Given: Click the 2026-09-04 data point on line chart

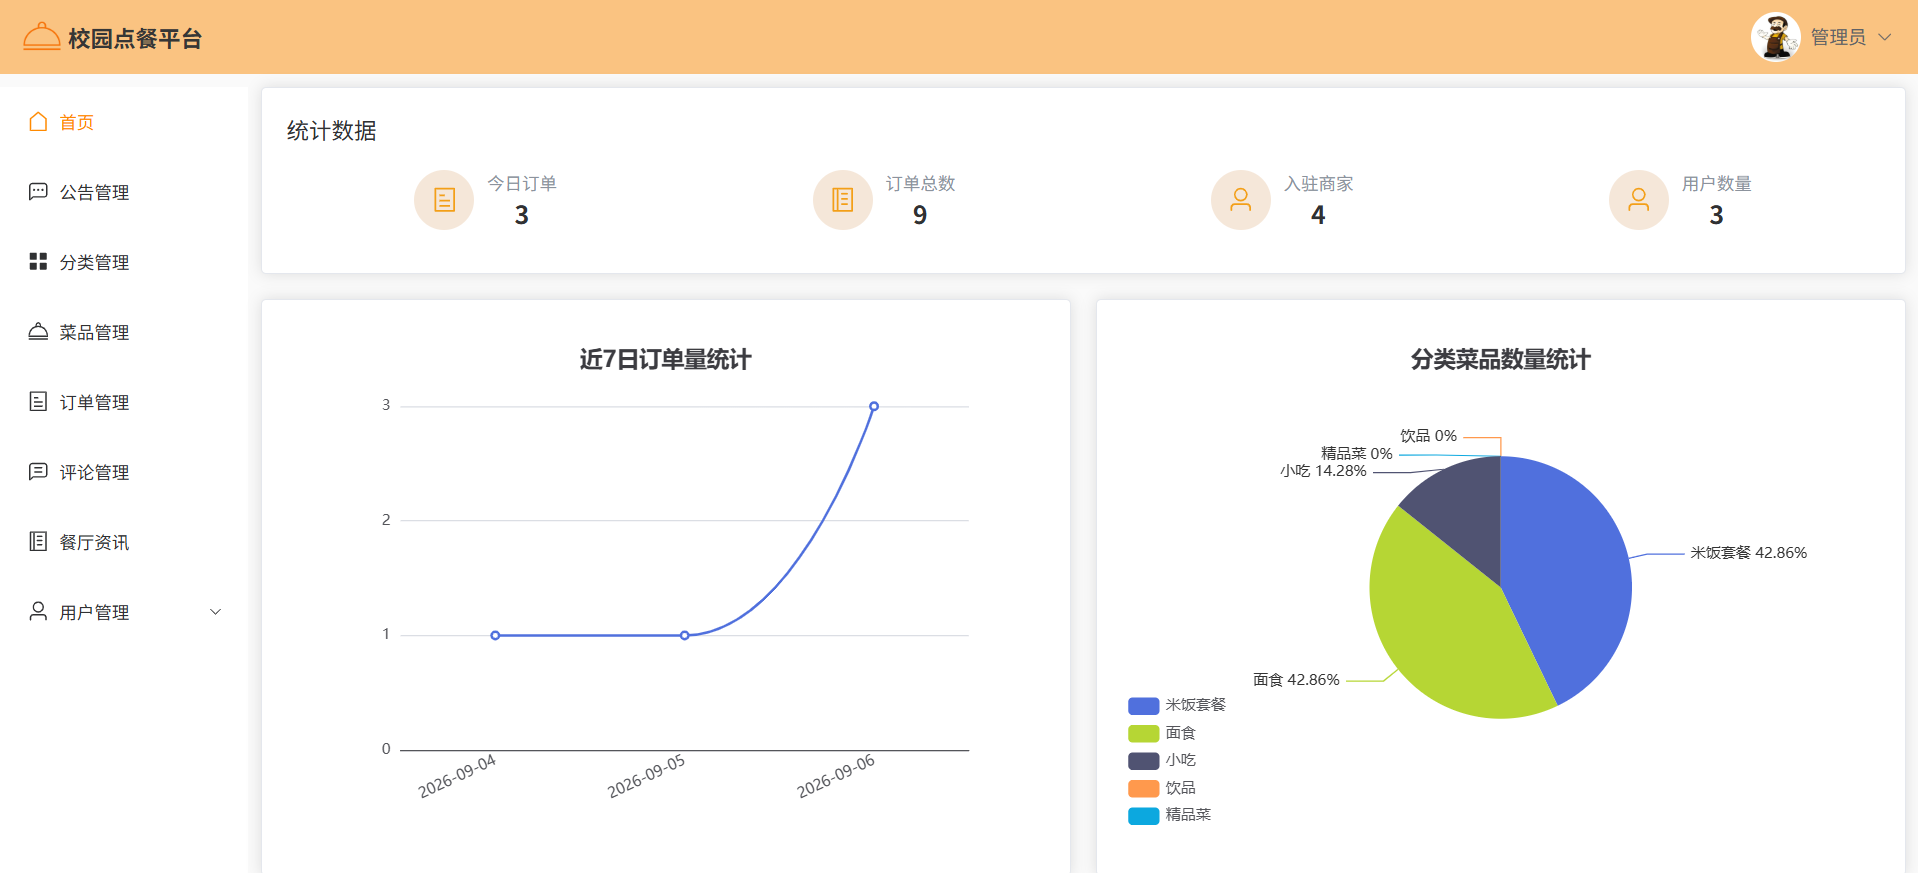Looking at the screenshot, I should [495, 635].
